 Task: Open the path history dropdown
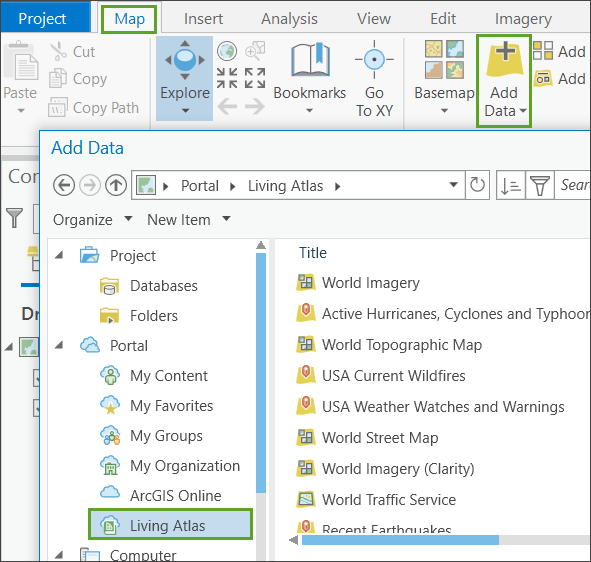pos(453,185)
